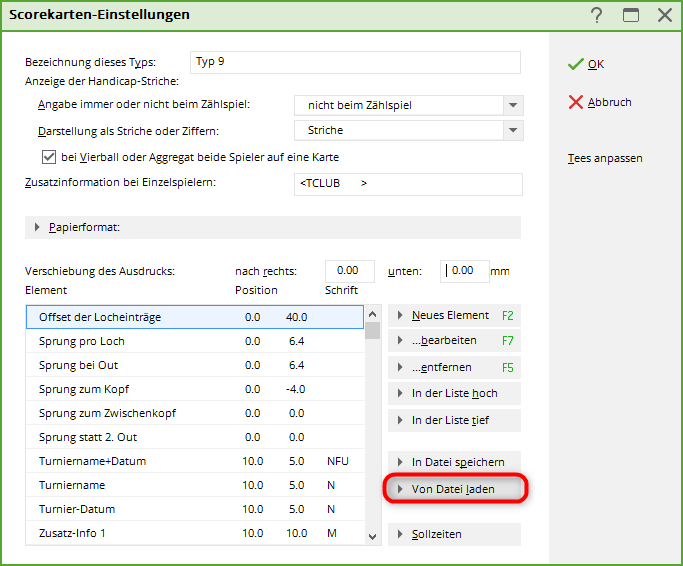The height and width of the screenshot is (566, 683).
Task: Click the nach rechts offset field
Action: click(x=349, y=271)
